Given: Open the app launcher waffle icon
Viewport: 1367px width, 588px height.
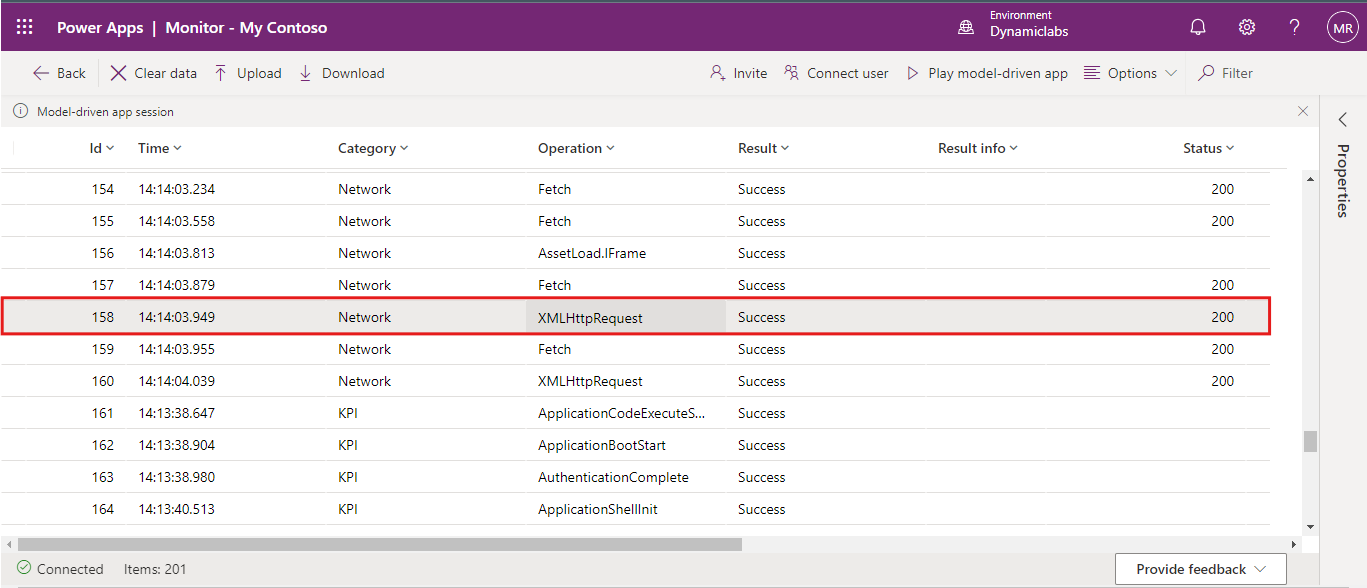Looking at the screenshot, I should tap(25, 27).
